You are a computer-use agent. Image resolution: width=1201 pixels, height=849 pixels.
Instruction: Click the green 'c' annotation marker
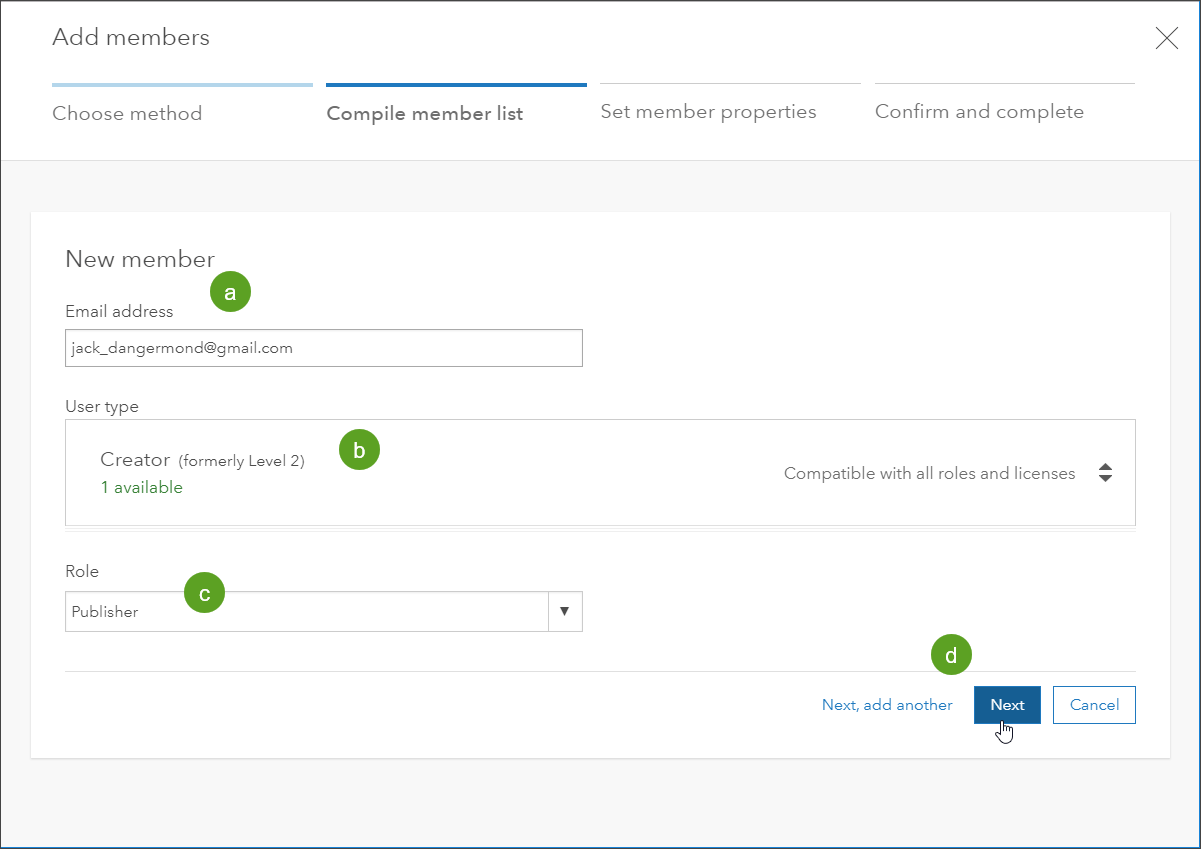click(x=204, y=593)
